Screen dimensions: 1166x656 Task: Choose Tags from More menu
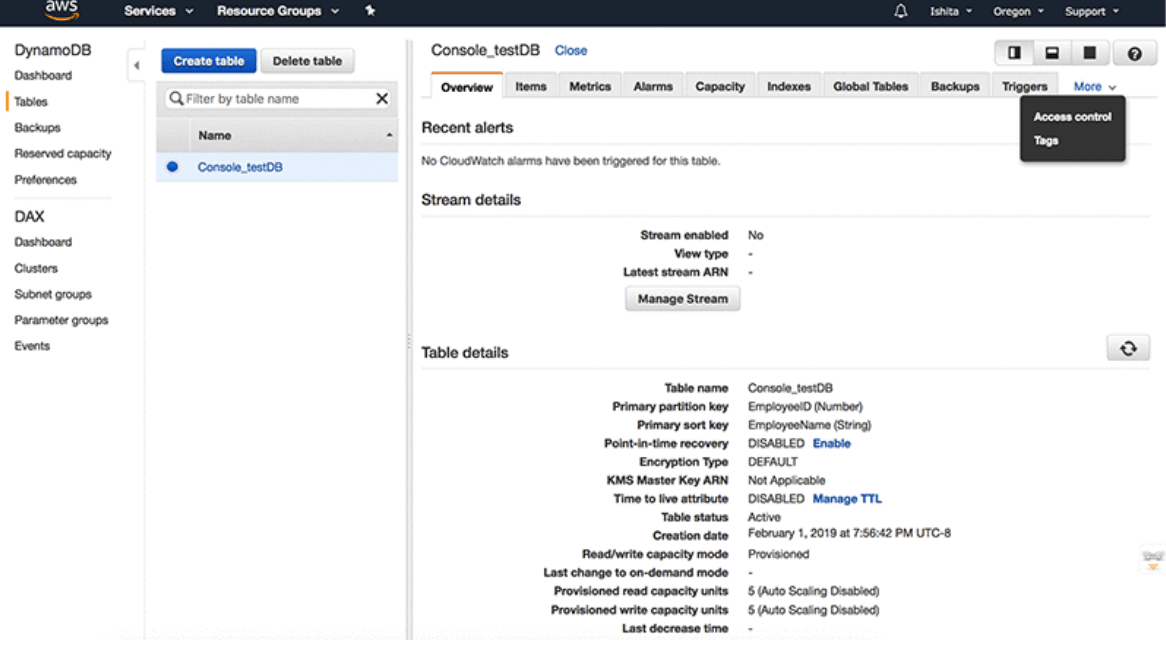point(1046,141)
